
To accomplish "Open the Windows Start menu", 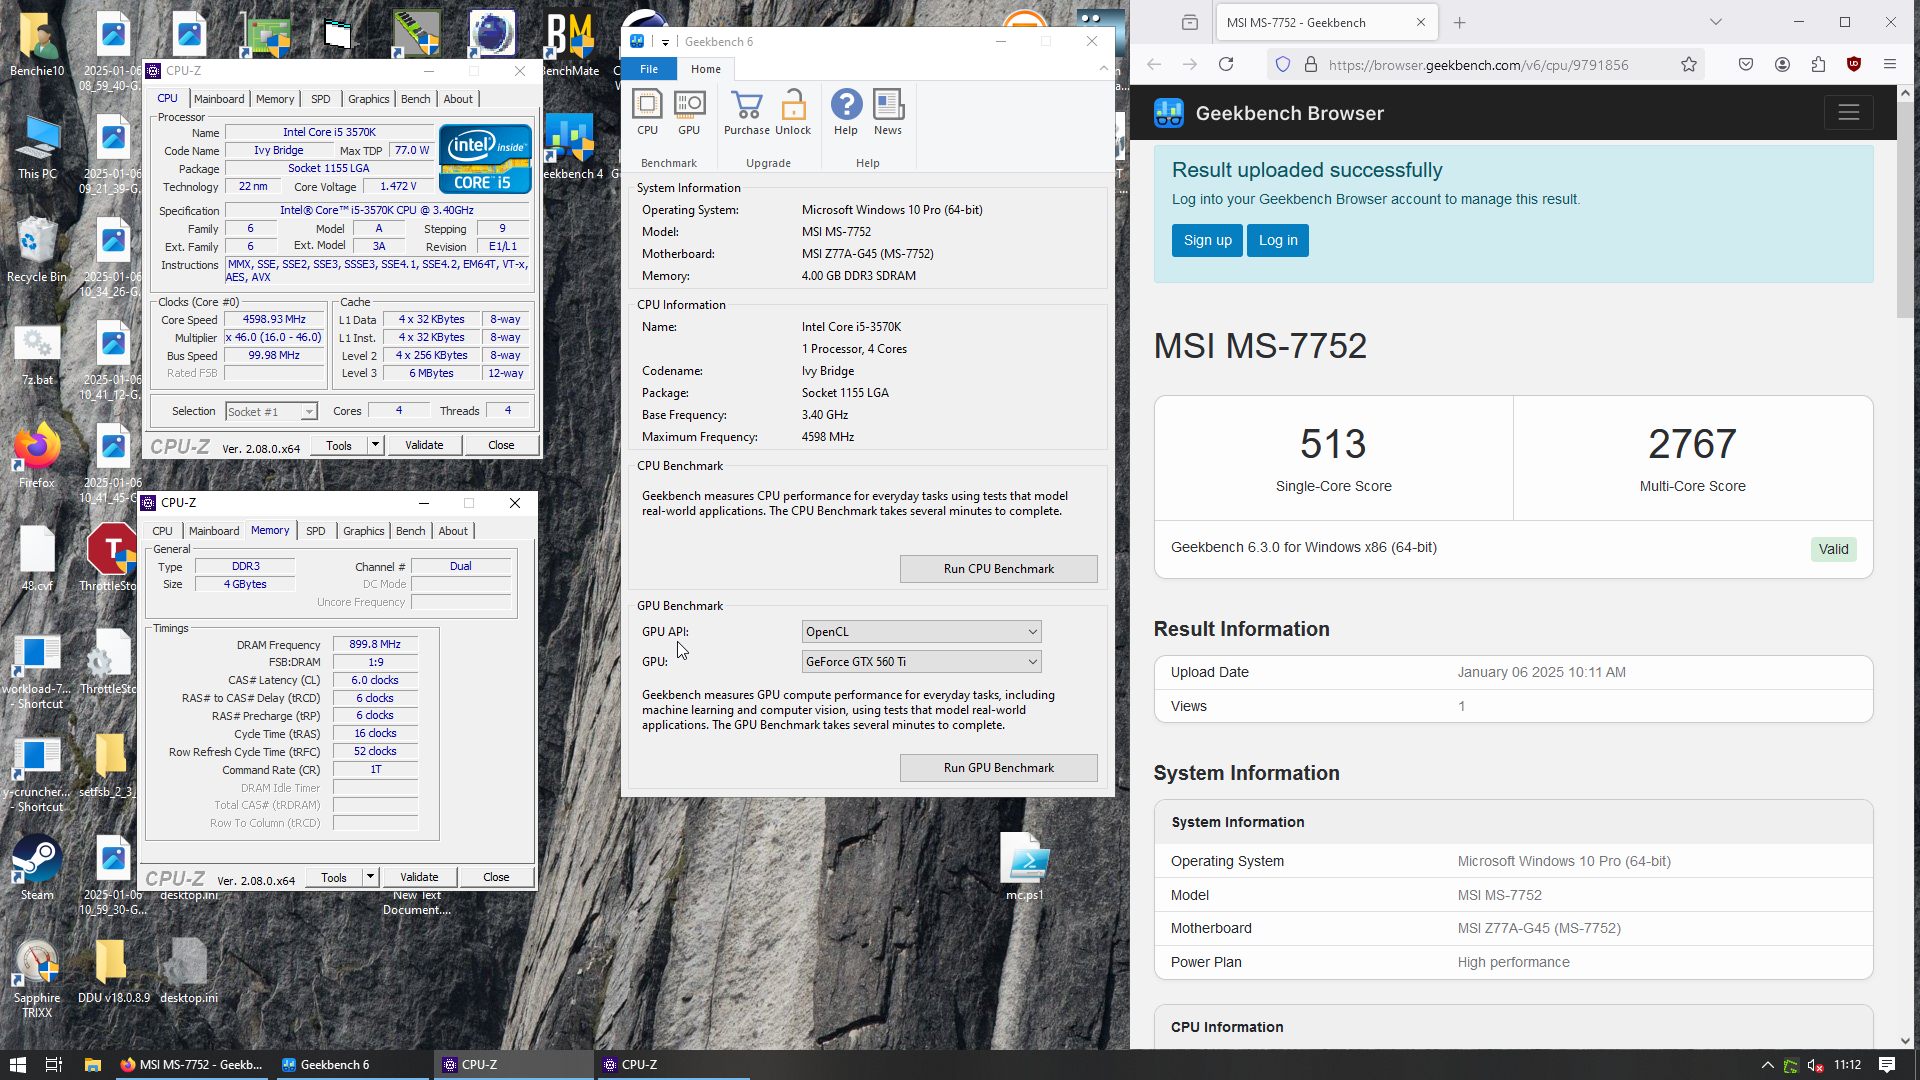I will pyautogui.click(x=17, y=1065).
